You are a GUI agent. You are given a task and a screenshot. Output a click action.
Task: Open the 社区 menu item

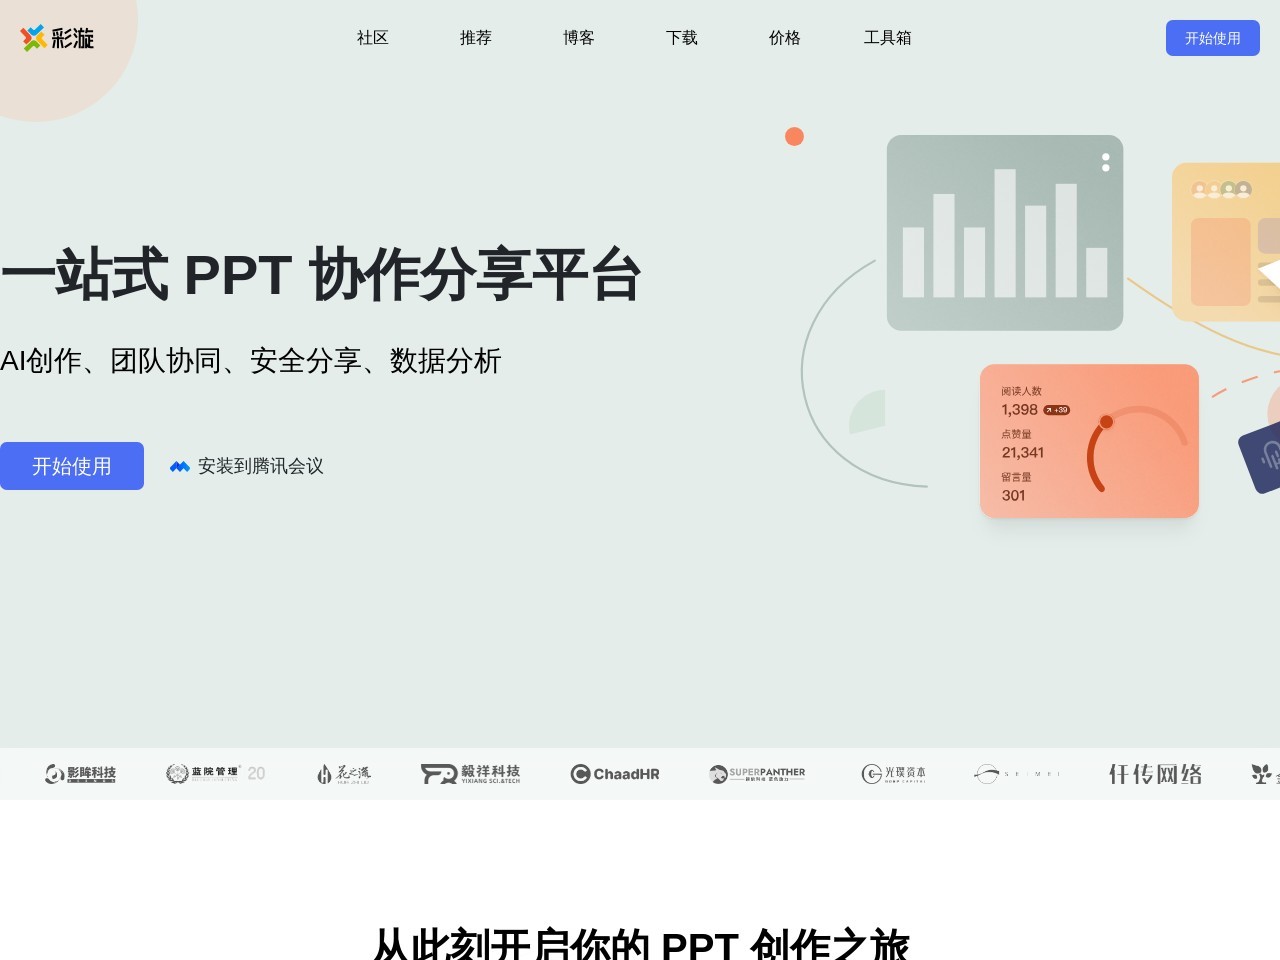point(372,38)
